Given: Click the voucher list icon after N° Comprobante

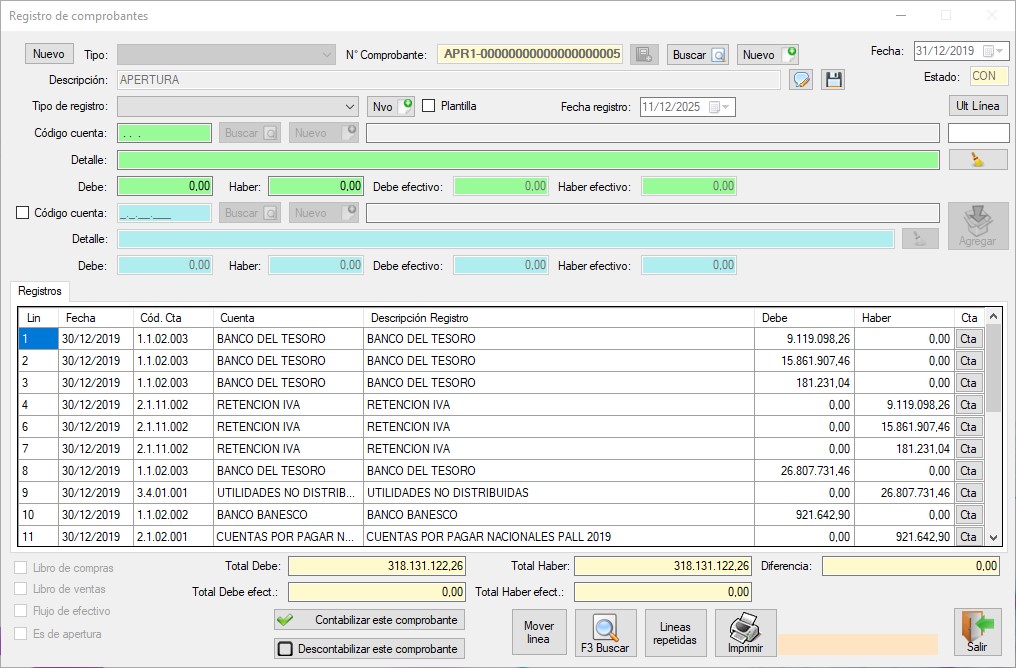Looking at the screenshot, I should [x=644, y=54].
